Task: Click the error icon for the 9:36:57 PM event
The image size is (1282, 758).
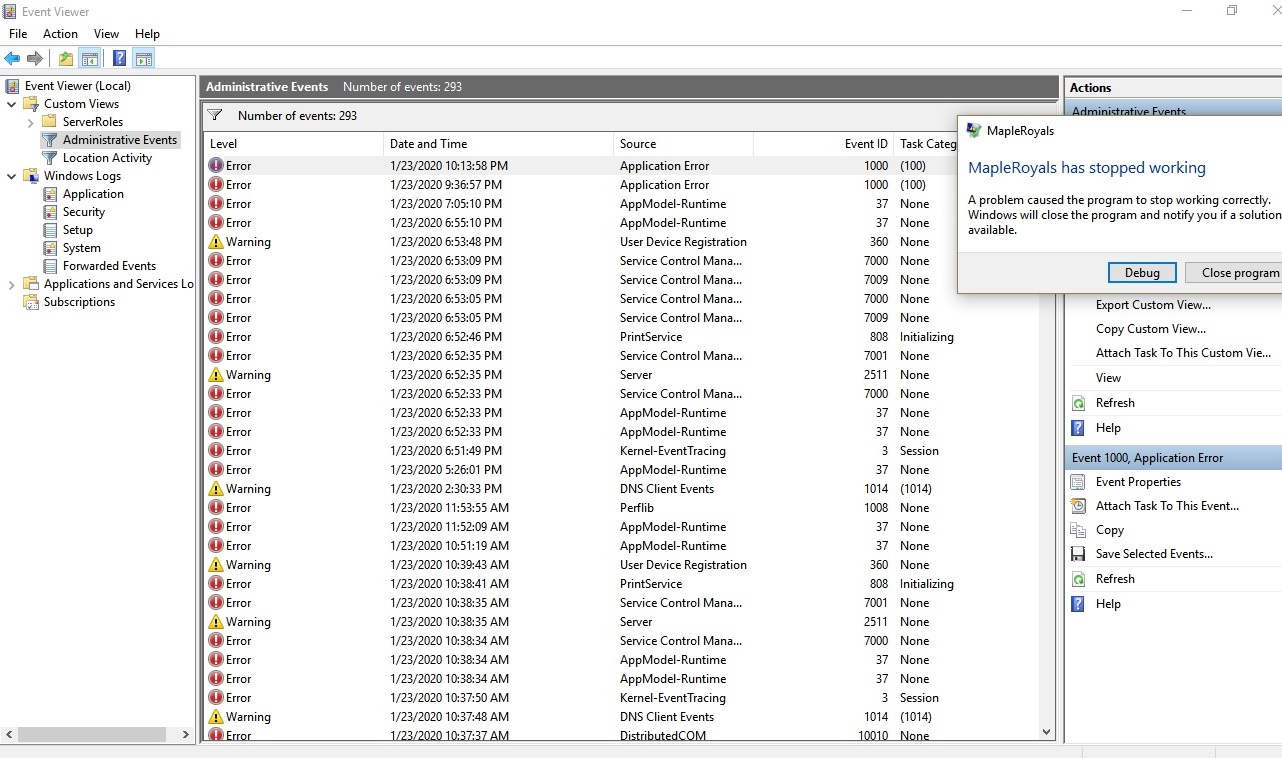Action: (216, 185)
